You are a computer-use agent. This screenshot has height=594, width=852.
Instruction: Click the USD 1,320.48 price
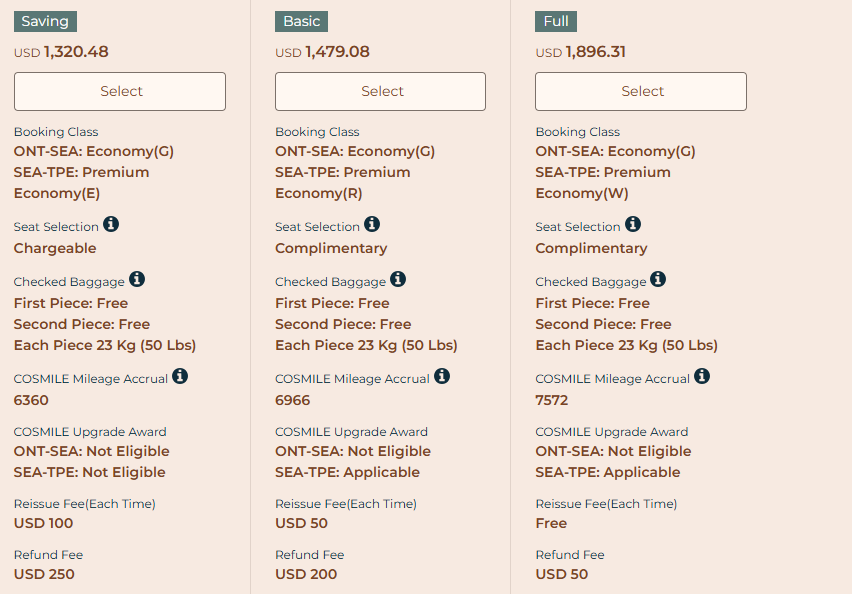pos(61,52)
